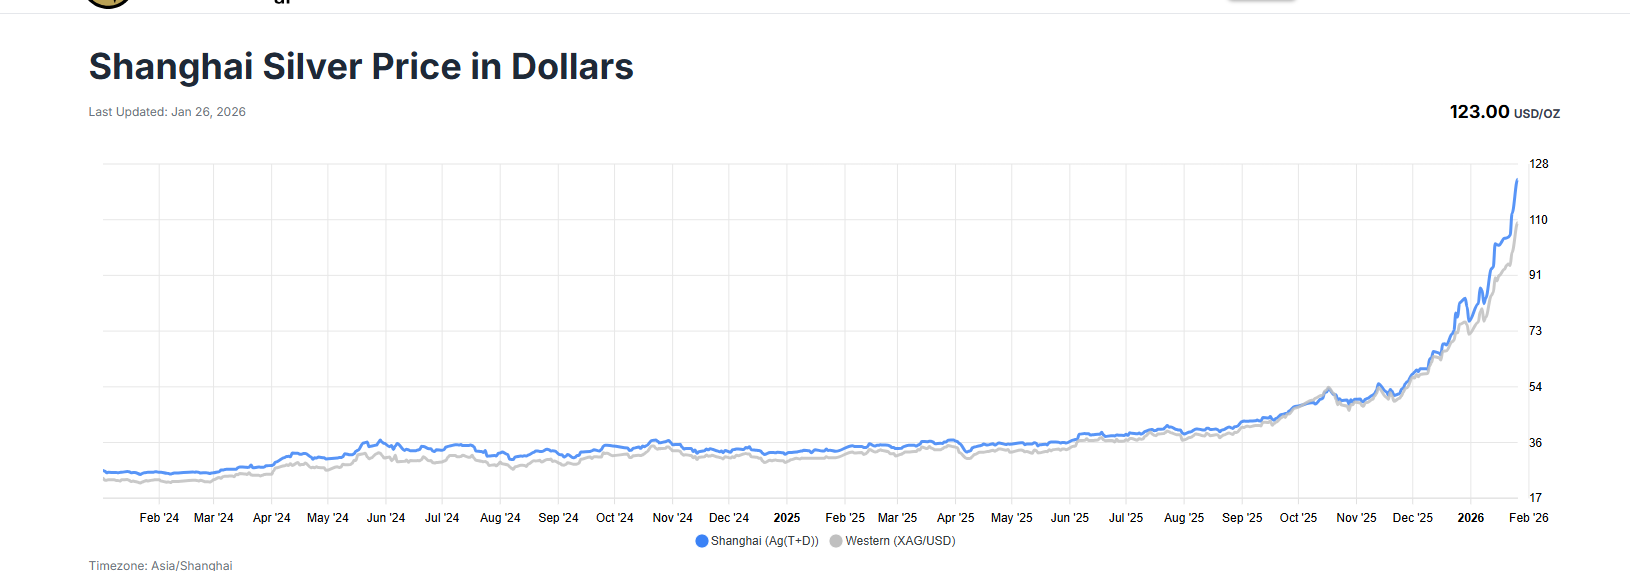Select the Feb '26 axis label
This screenshot has width=1630, height=571.
coord(1528,518)
